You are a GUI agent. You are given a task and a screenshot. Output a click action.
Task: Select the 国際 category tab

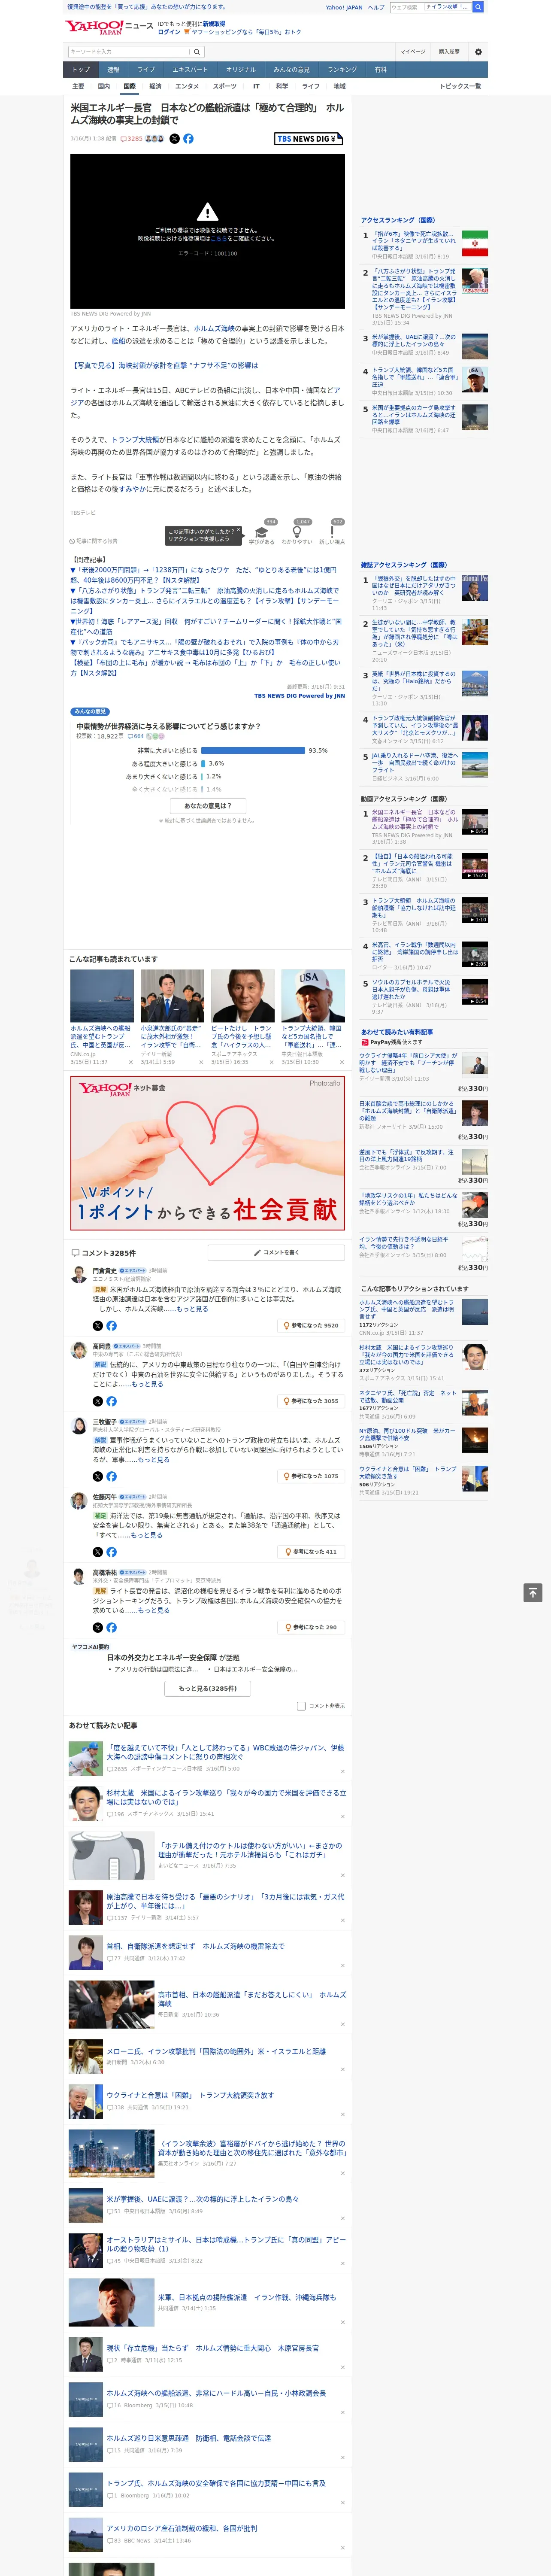point(129,86)
